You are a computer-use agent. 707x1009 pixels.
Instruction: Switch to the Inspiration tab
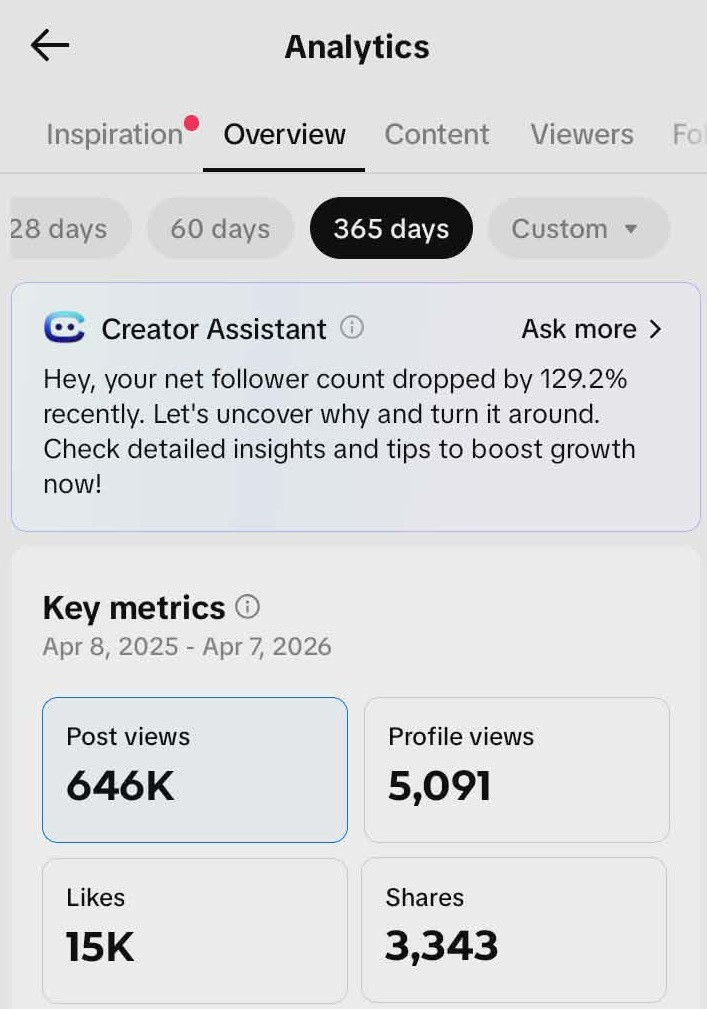tap(114, 135)
